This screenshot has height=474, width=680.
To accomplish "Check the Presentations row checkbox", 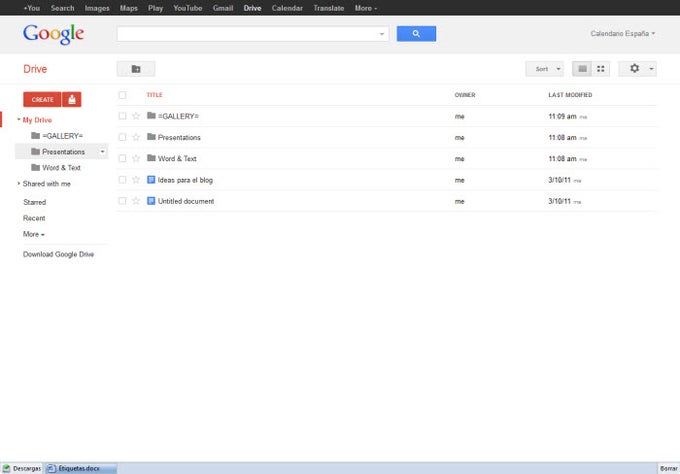I will click(x=123, y=137).
